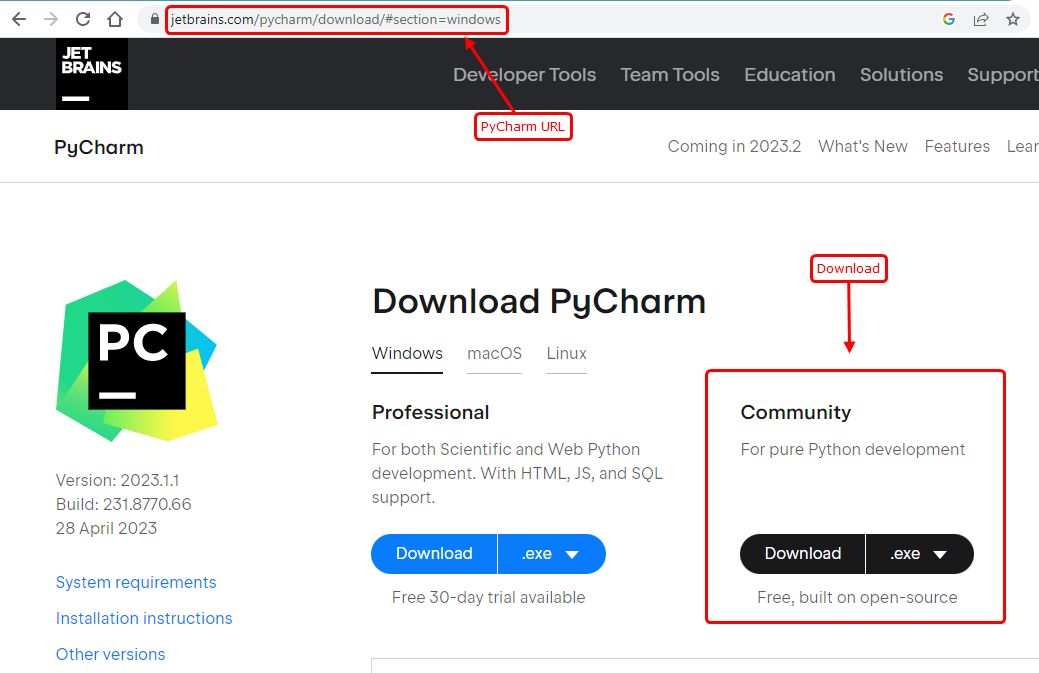Open Installation instructions link

pyautogui.click(x=144, y=618)
